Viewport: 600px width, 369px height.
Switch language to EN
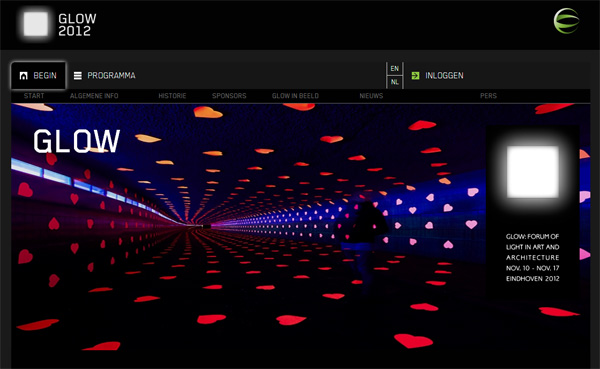(395, 69)
